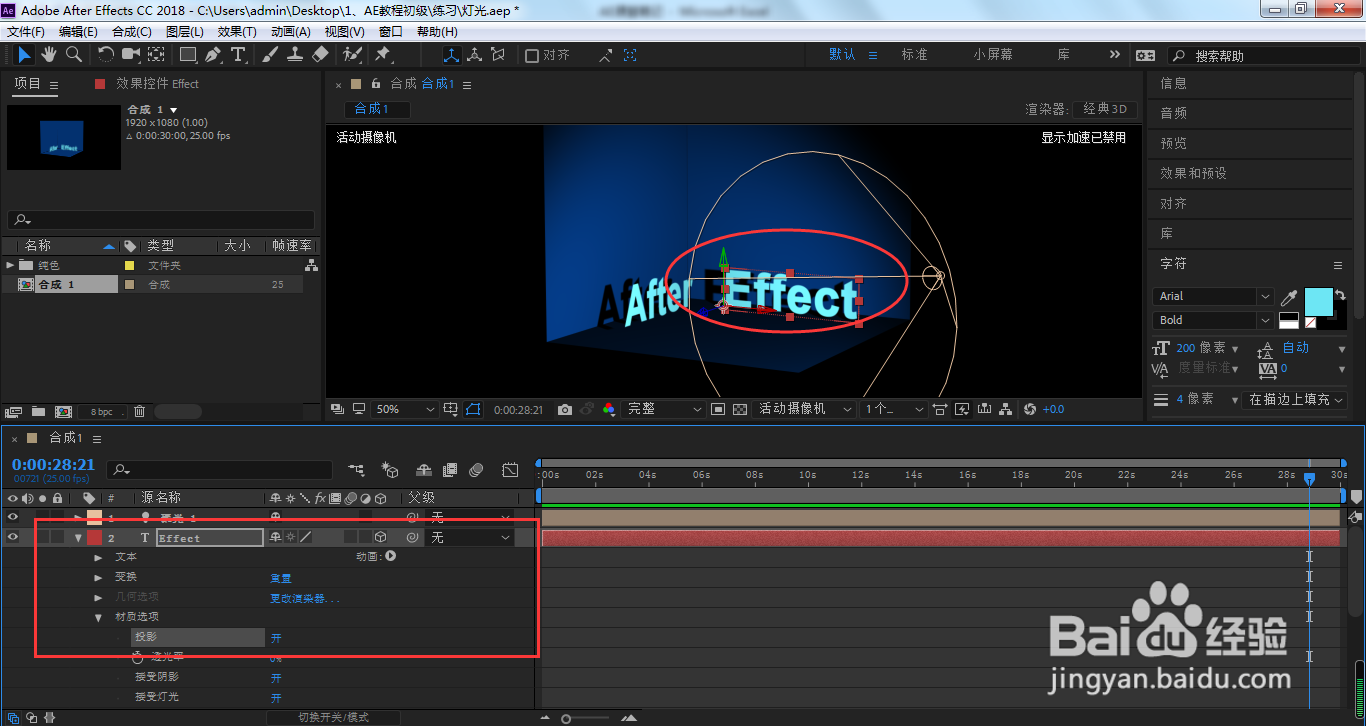Image resolution: width=1366 pixels, height=726 pixels.
Task: Open the 完整 resolution dropdown
Action: click(664, 409)
